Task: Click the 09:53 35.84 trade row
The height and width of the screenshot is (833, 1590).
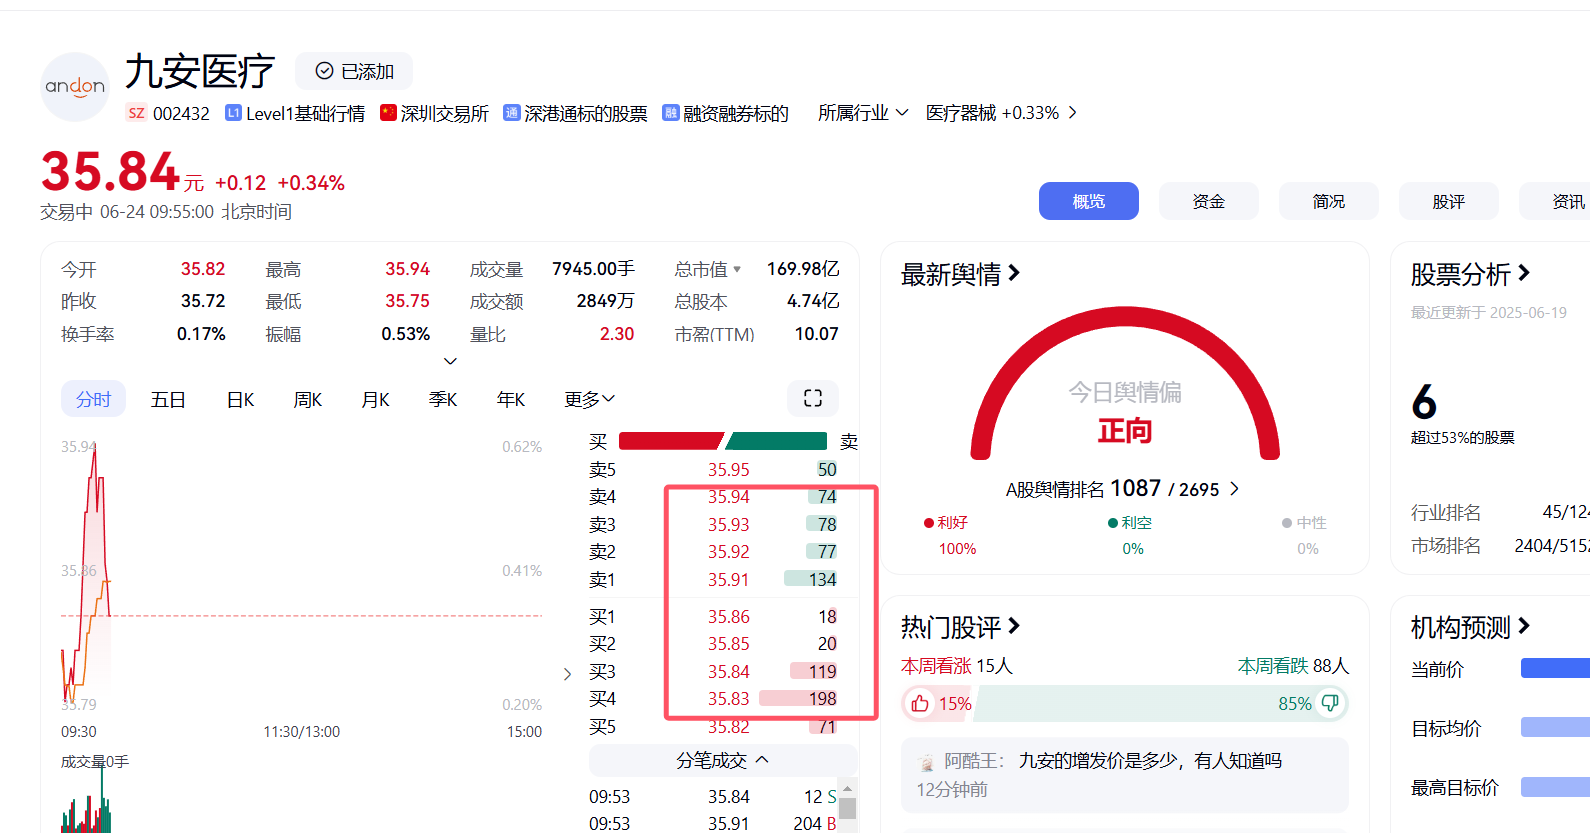Action: pyautogui.click(x=713, y=796)
